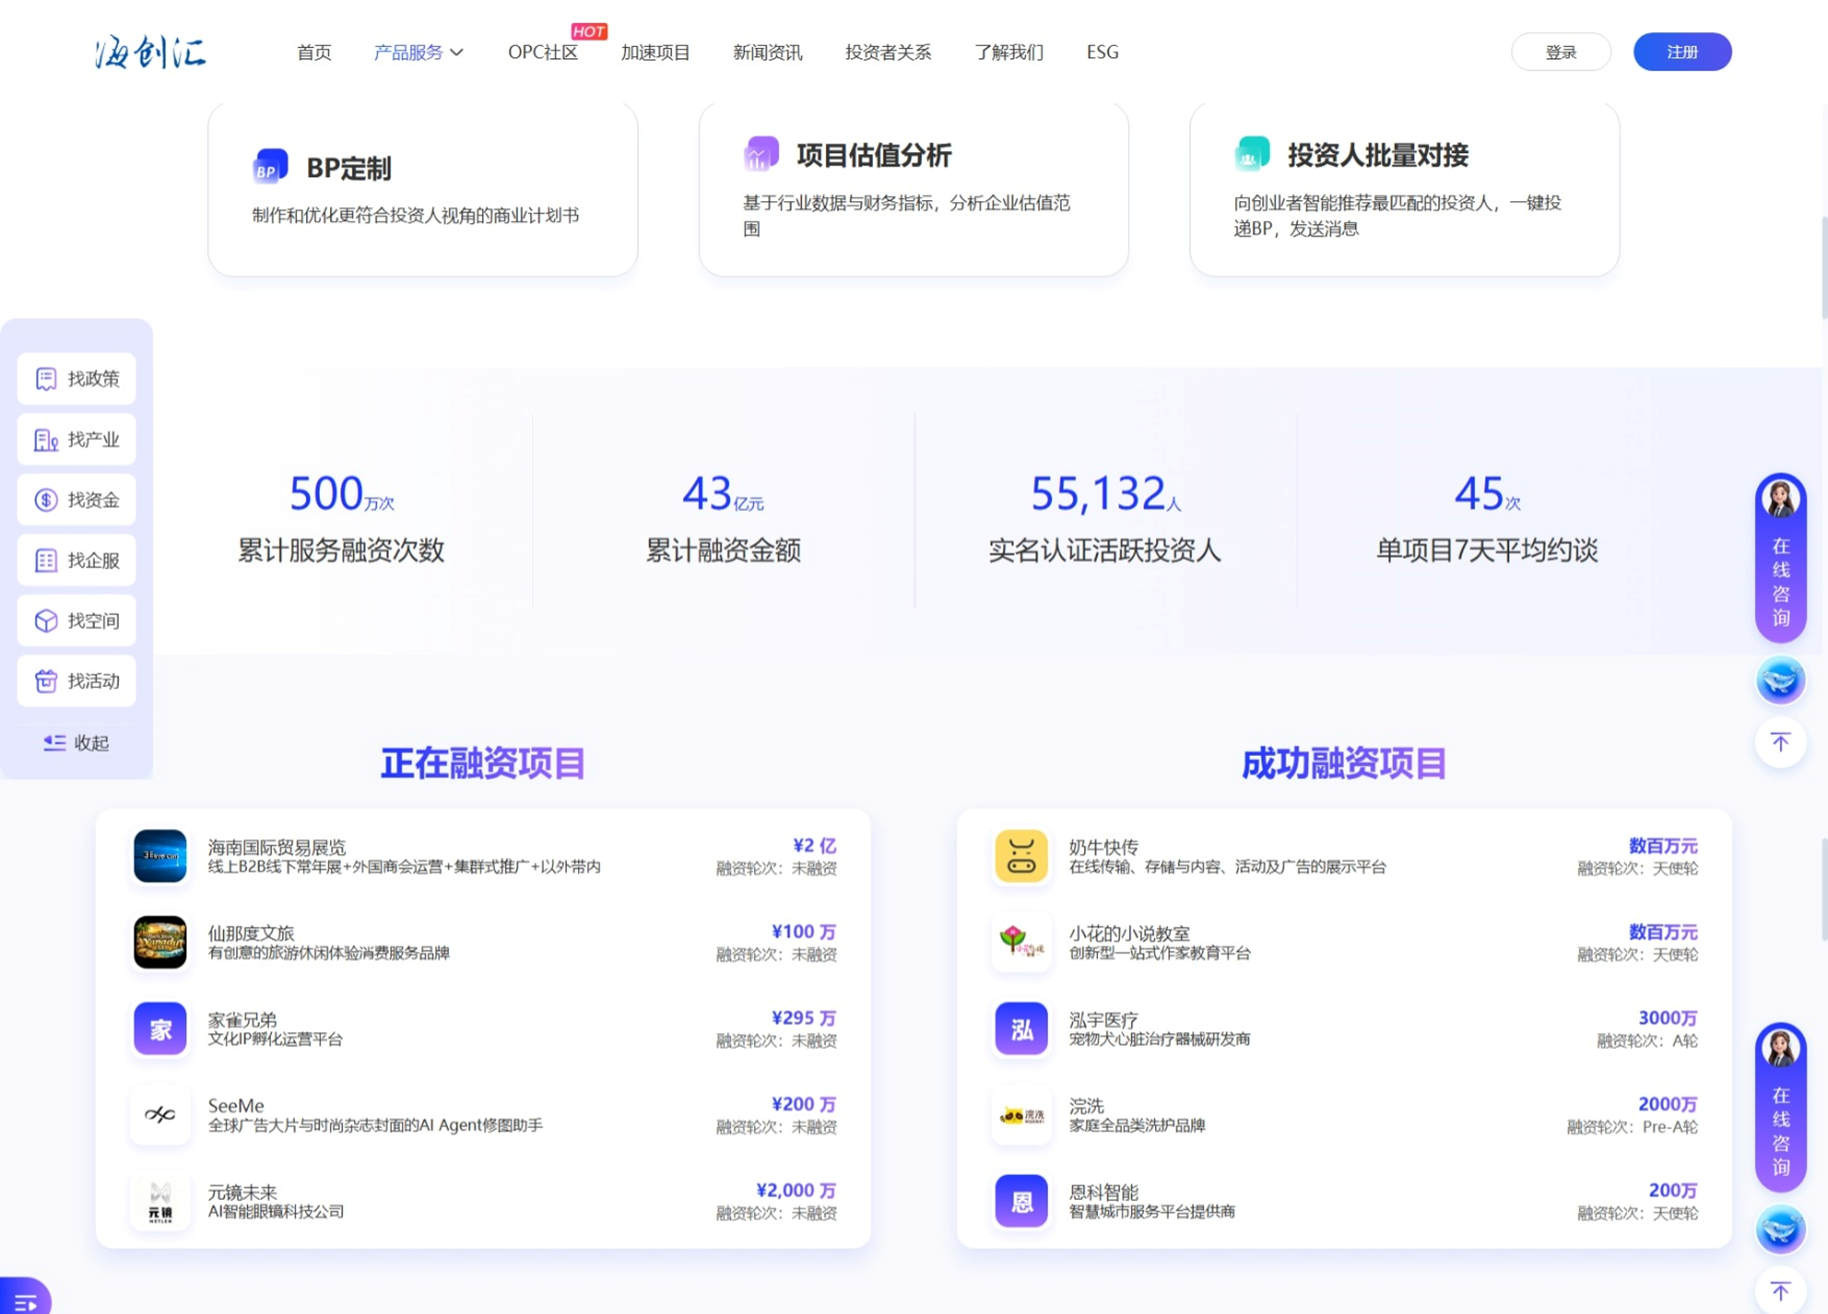Click the 海创汇 logo in header
Image resolution: width=1828 pixels, height=1314 pixels.
click(151, 52)
